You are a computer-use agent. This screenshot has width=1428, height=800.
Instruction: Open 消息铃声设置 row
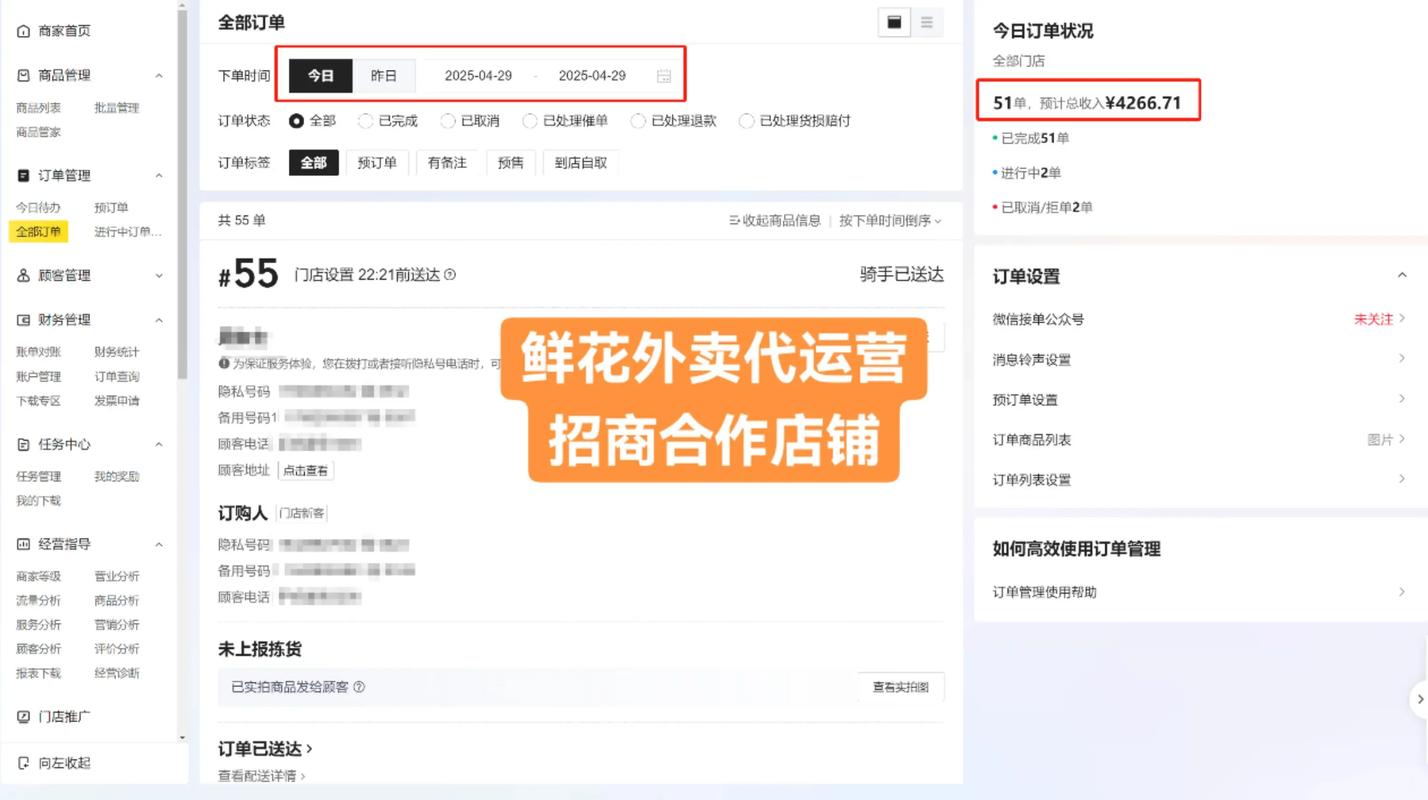point(1200,359)
